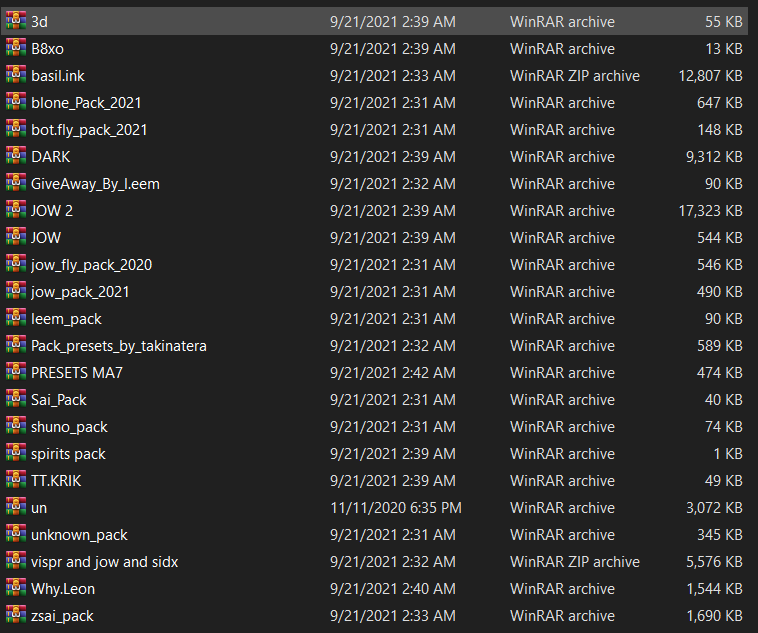
Task: Select the TT.KRIK archive icon
Action: click(16, 480)
